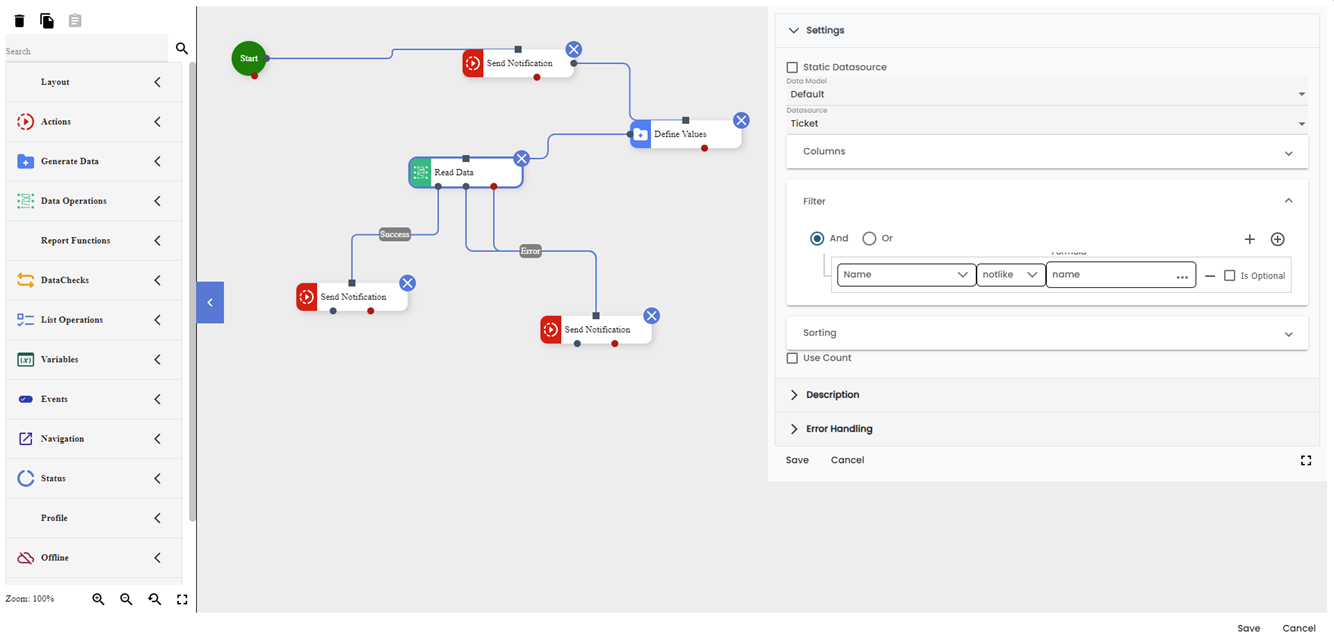This screenshot has width=1334, height=644.
Task: Zoom in using the magnifier plus icon
Action: pyautogui.click(x=97, y=598)
